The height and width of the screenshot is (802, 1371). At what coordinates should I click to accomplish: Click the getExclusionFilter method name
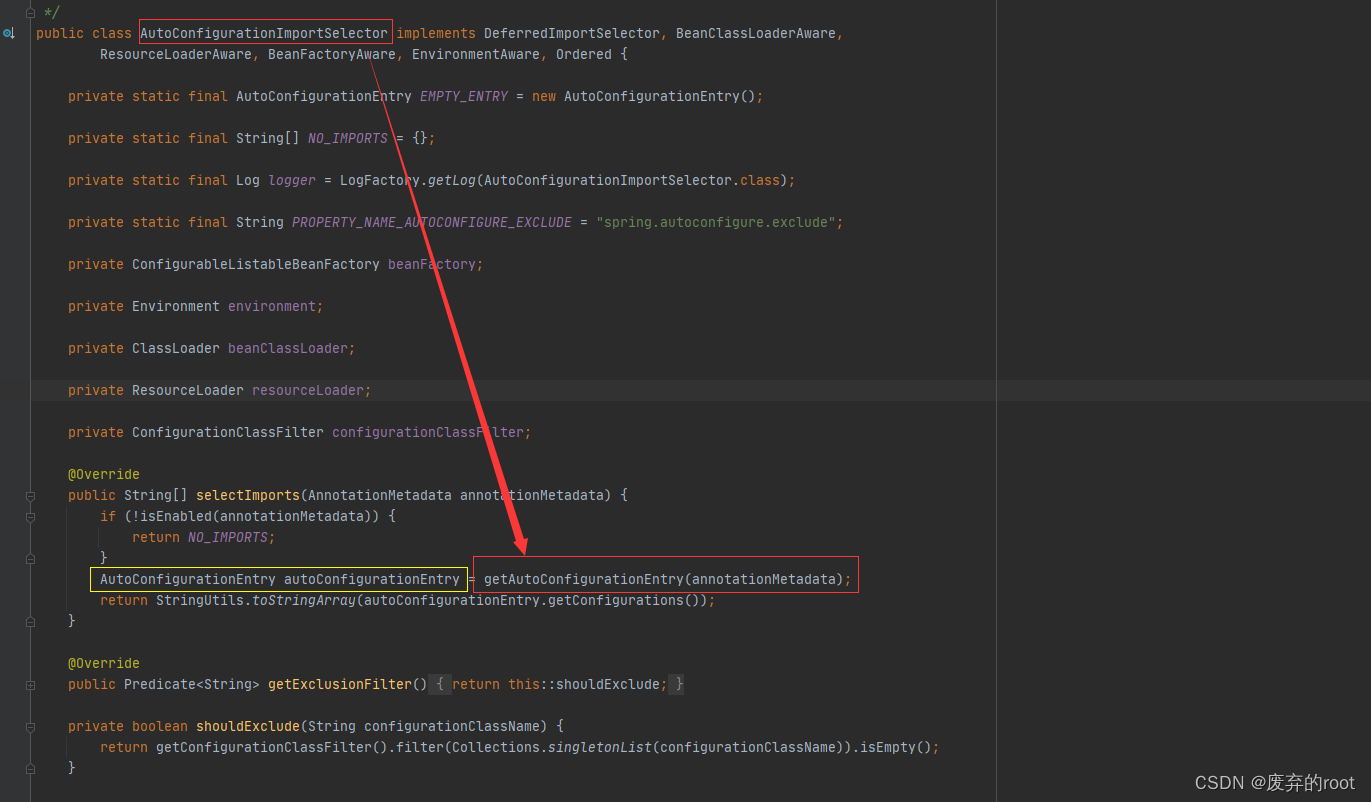(340, 684)
